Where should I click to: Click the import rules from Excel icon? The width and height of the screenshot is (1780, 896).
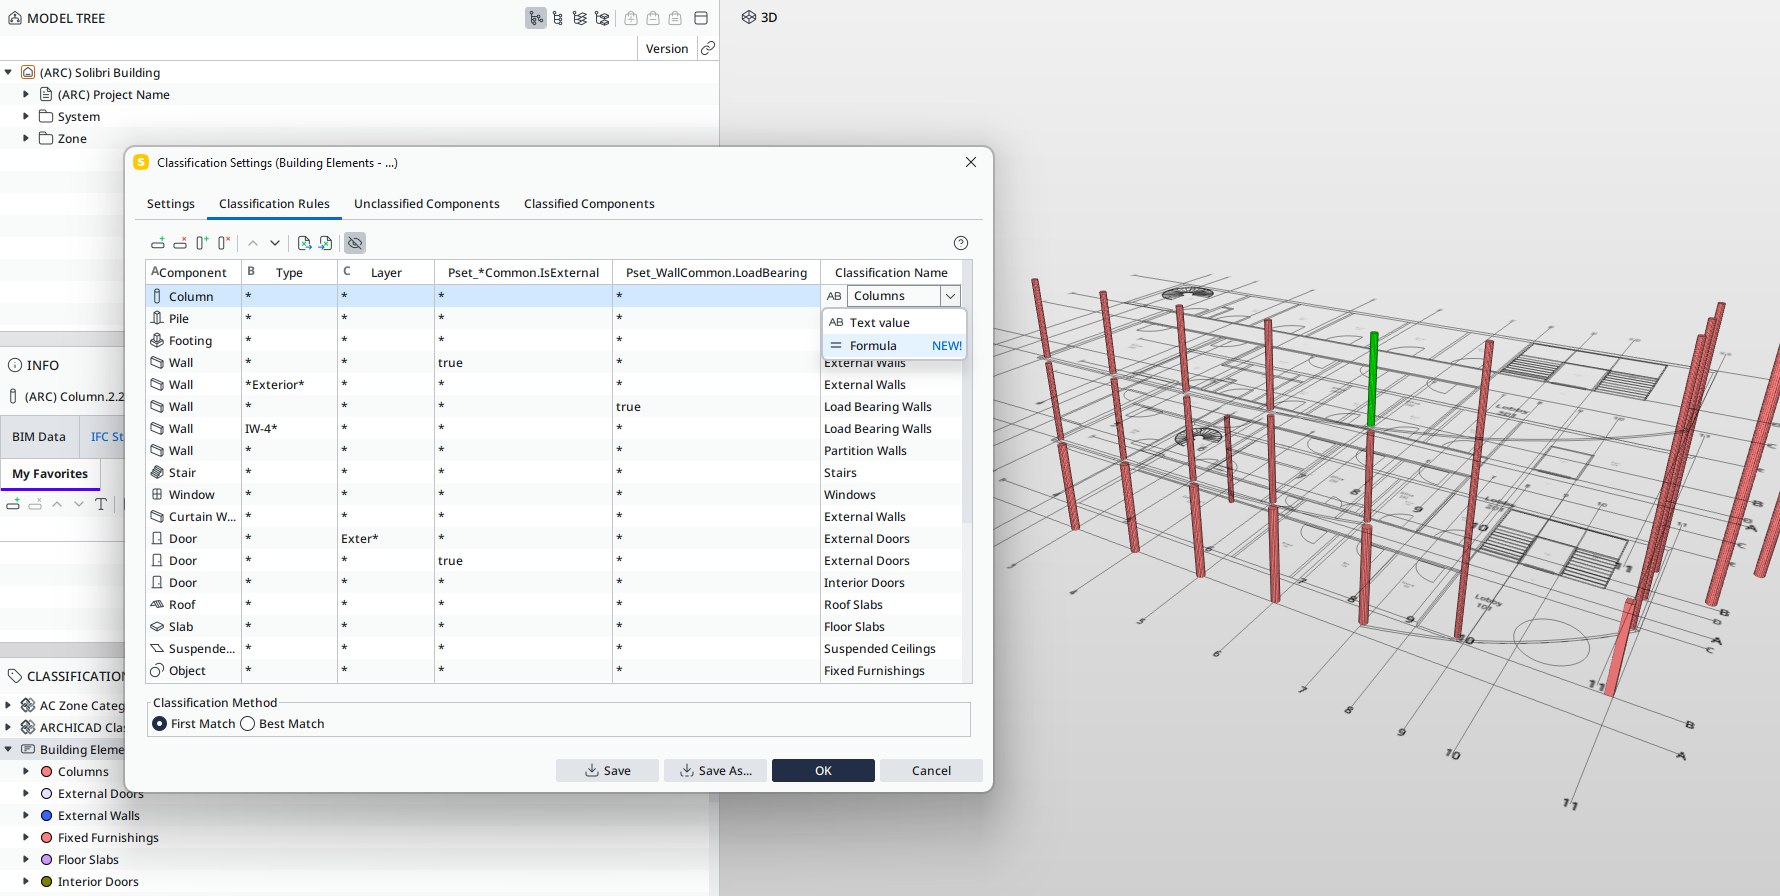pyautogui.click(x=325, y=243)
